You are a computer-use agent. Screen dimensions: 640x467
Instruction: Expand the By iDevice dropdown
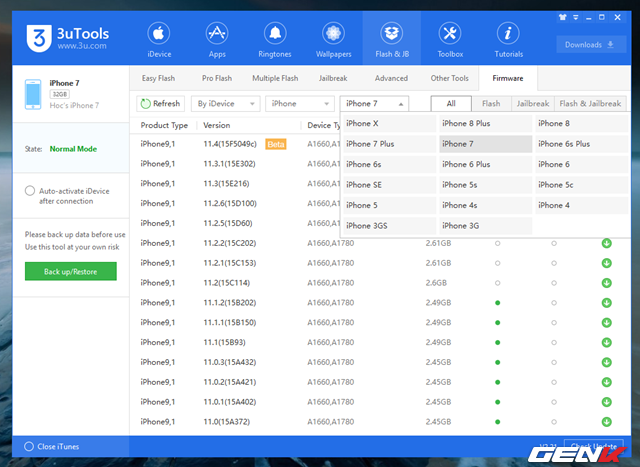pos(226,104)
